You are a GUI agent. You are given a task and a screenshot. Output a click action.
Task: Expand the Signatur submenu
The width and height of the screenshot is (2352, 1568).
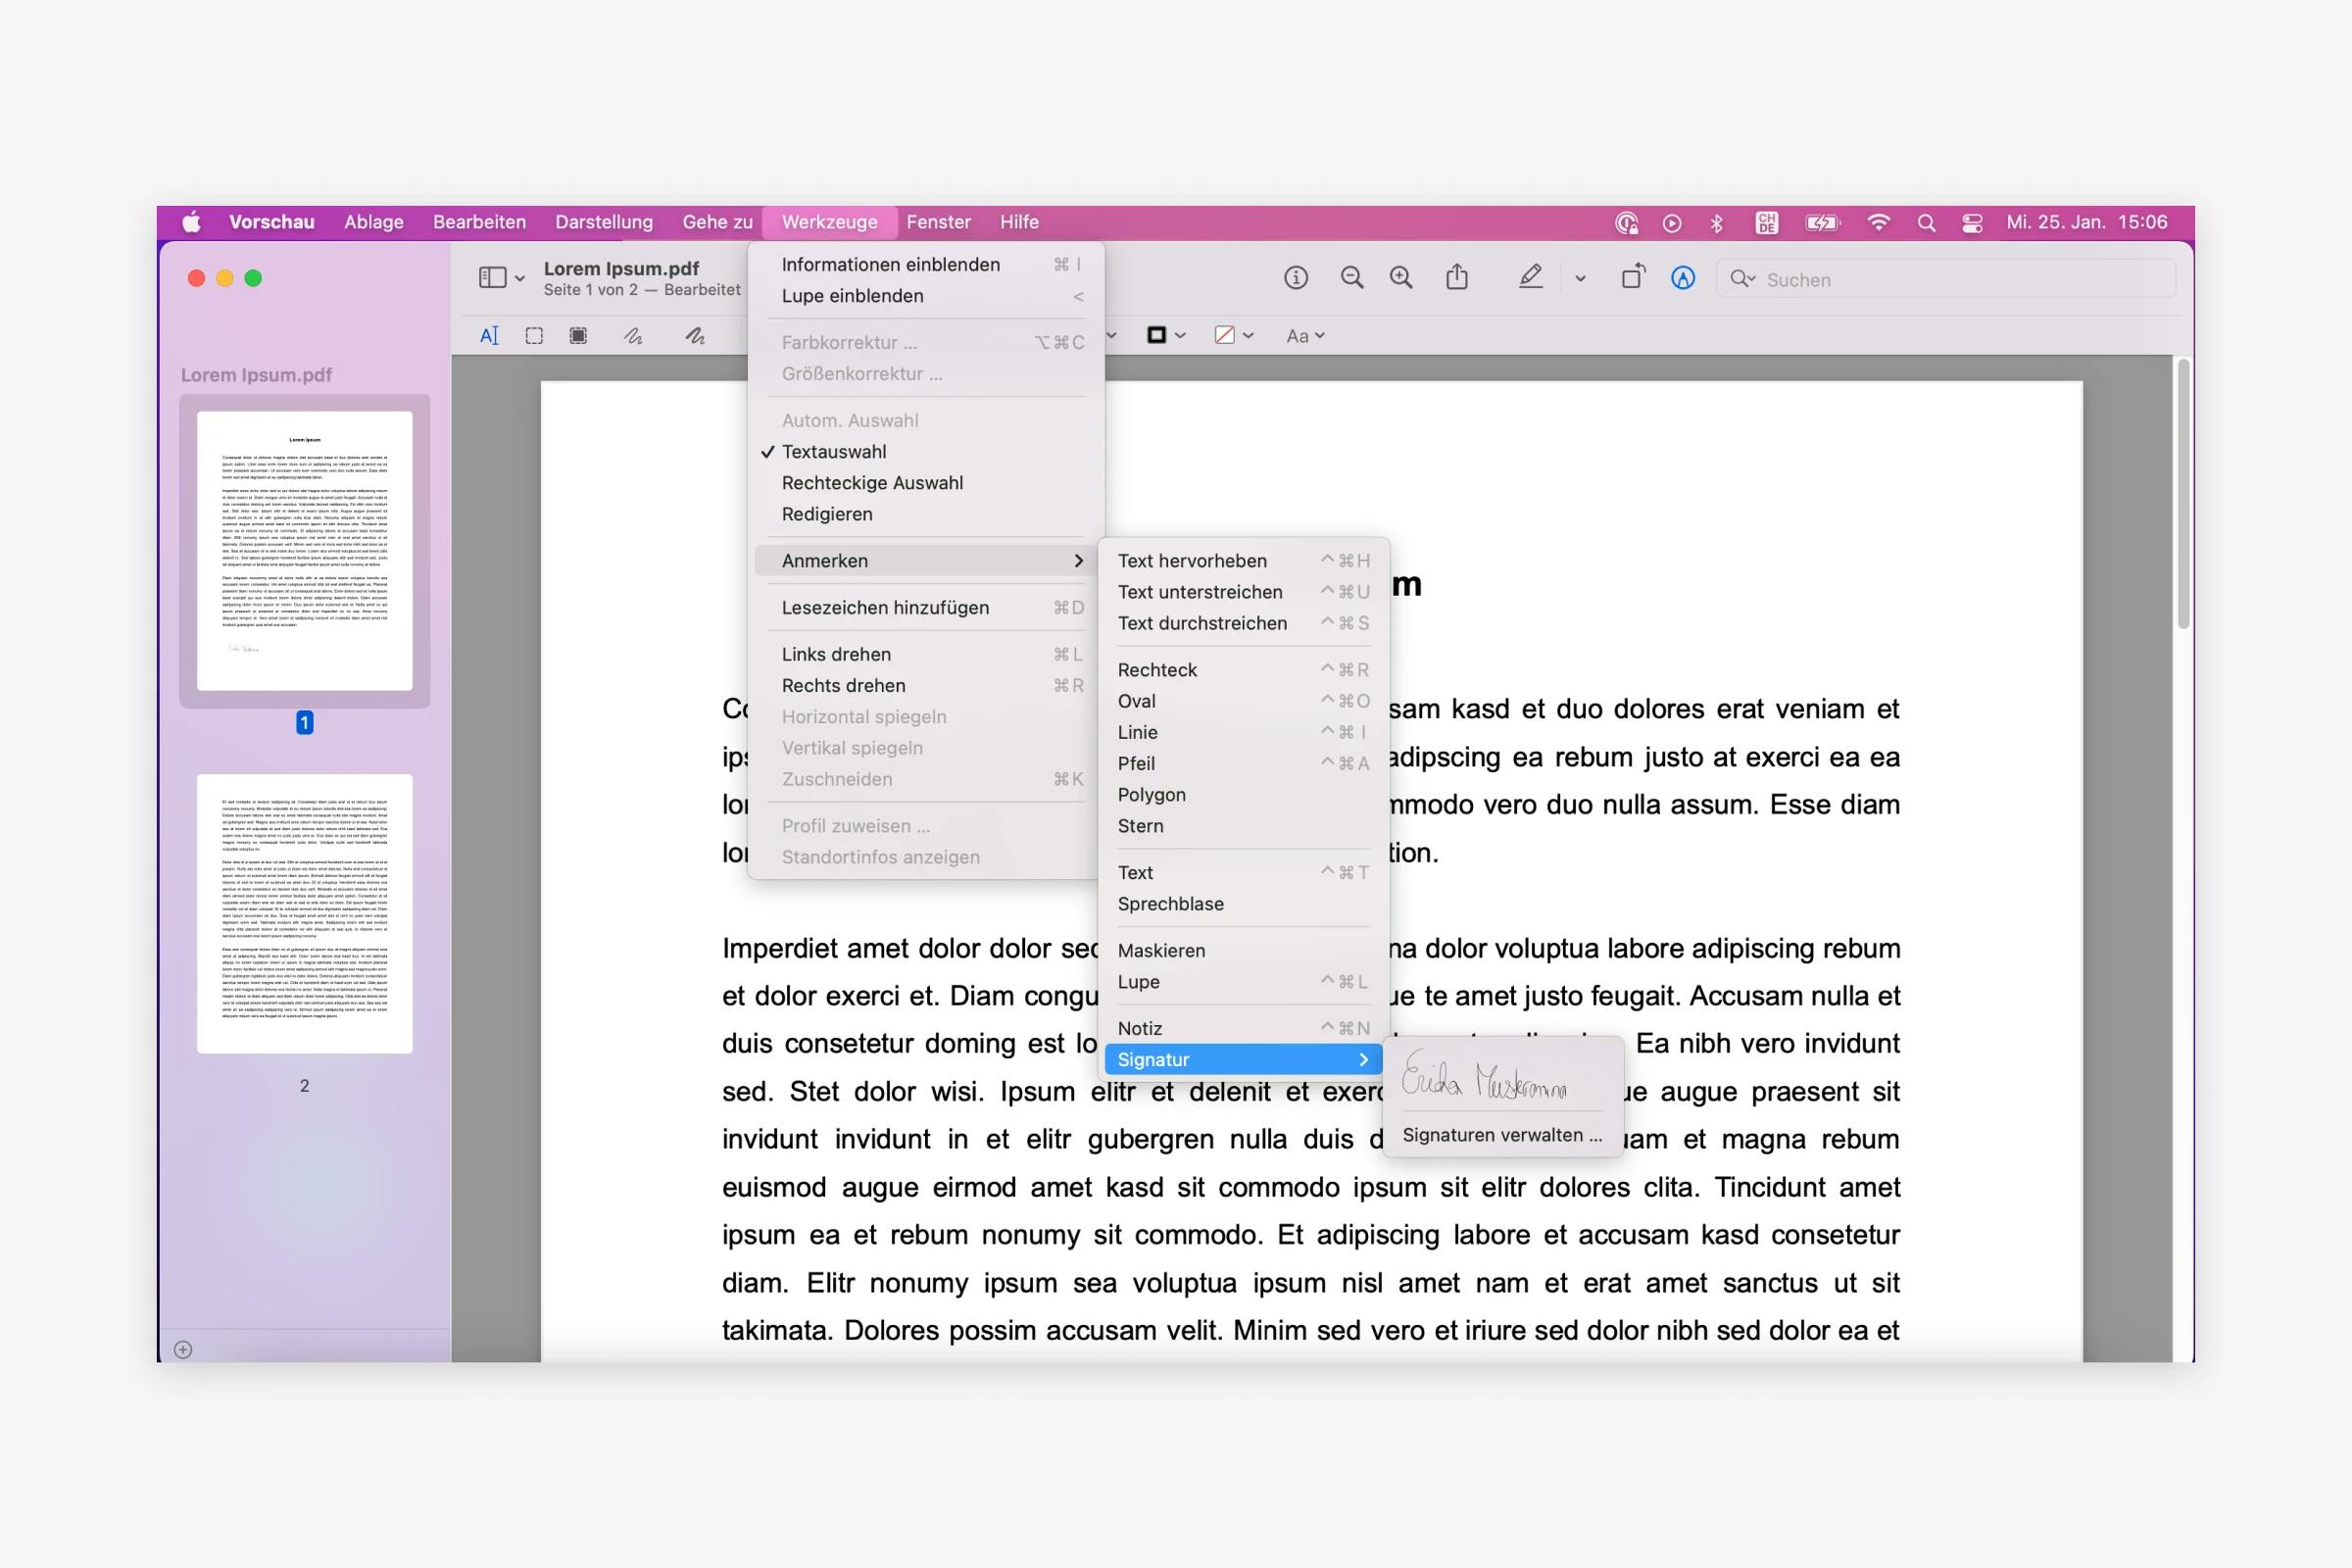pyautogui.click(x=1243, y=1060)
